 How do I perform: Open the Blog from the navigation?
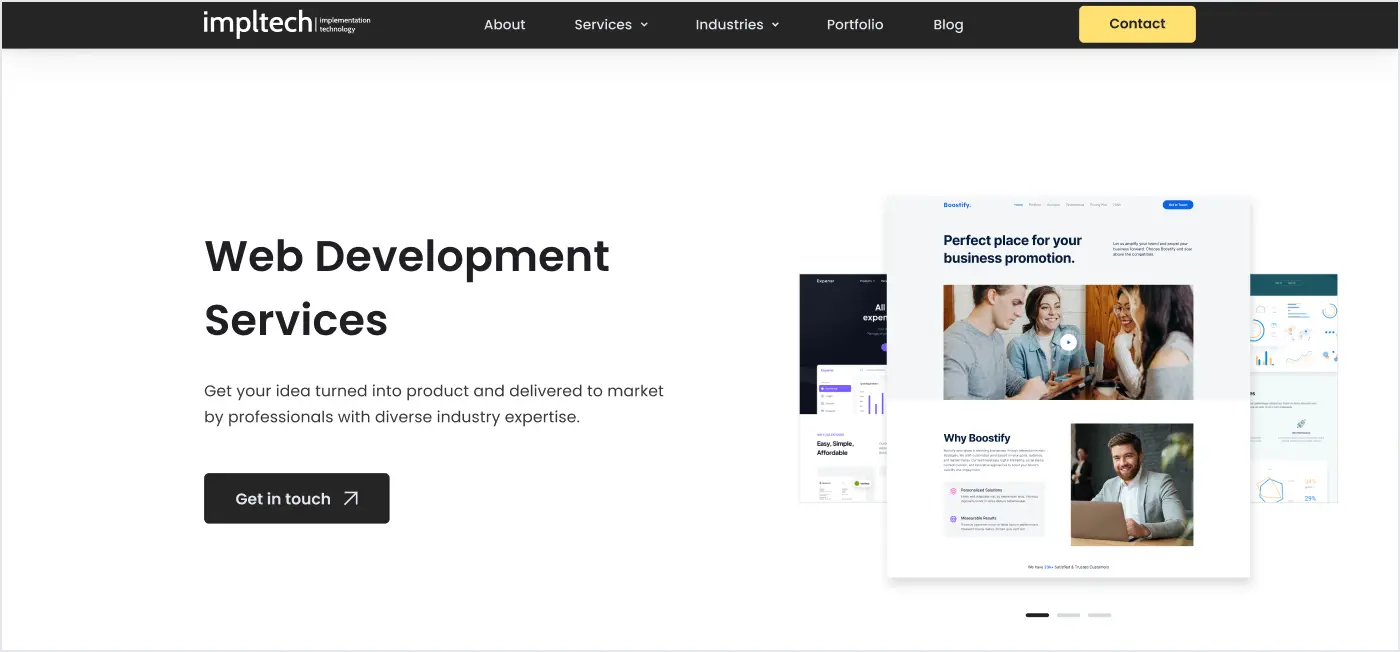(947, 25)
